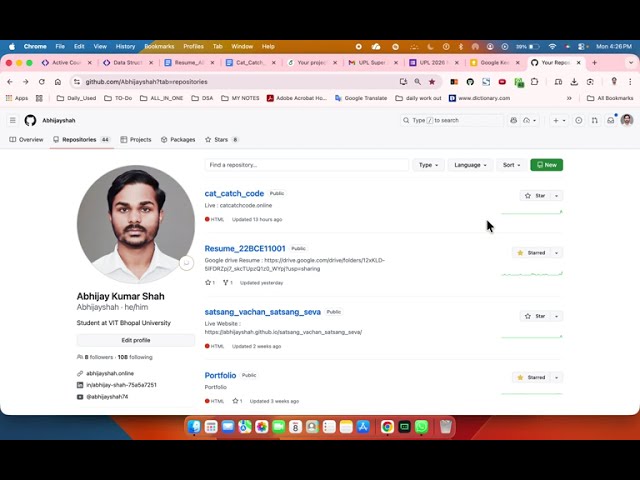Focus the Find a repository search field
Image resolution: width=640 pixels, height=480 pixels.
point(306,165)
